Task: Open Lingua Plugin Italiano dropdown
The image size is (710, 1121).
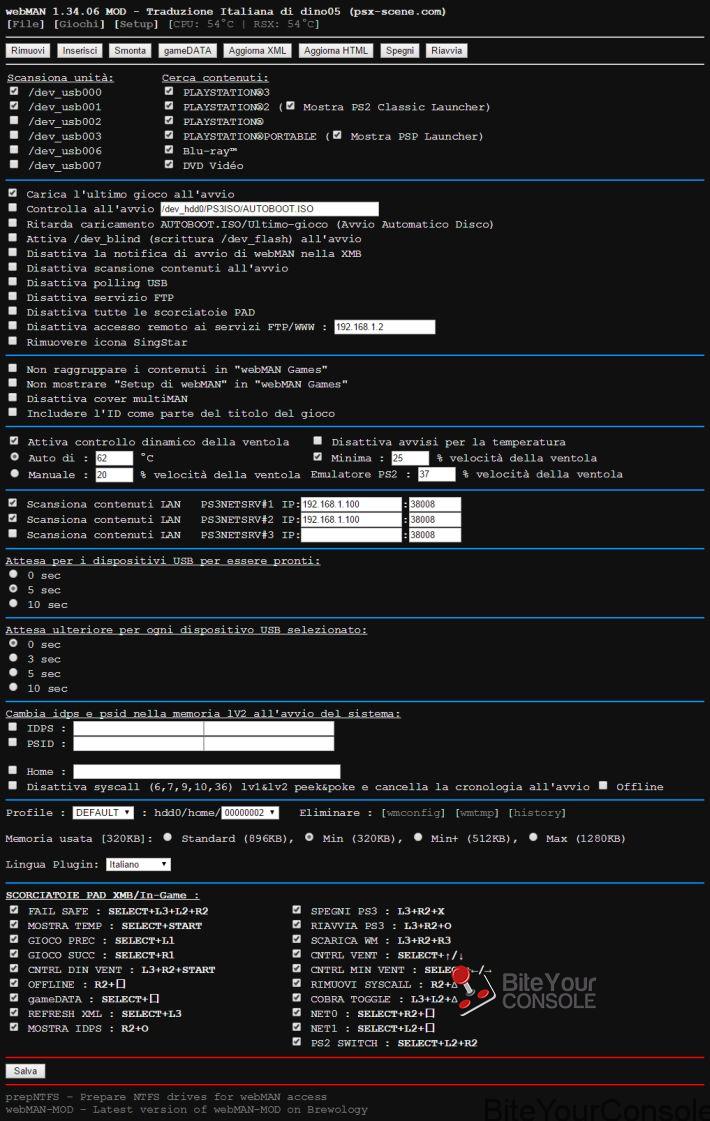Action: (x=139, y=864)
